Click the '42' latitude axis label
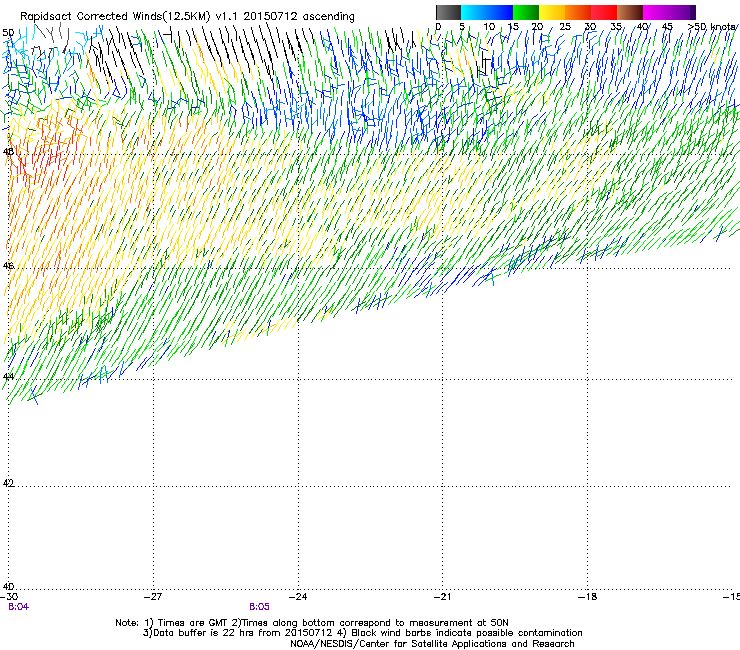This screenshot has width=740, height=650. pyautogui.click(x=8, y=483)
